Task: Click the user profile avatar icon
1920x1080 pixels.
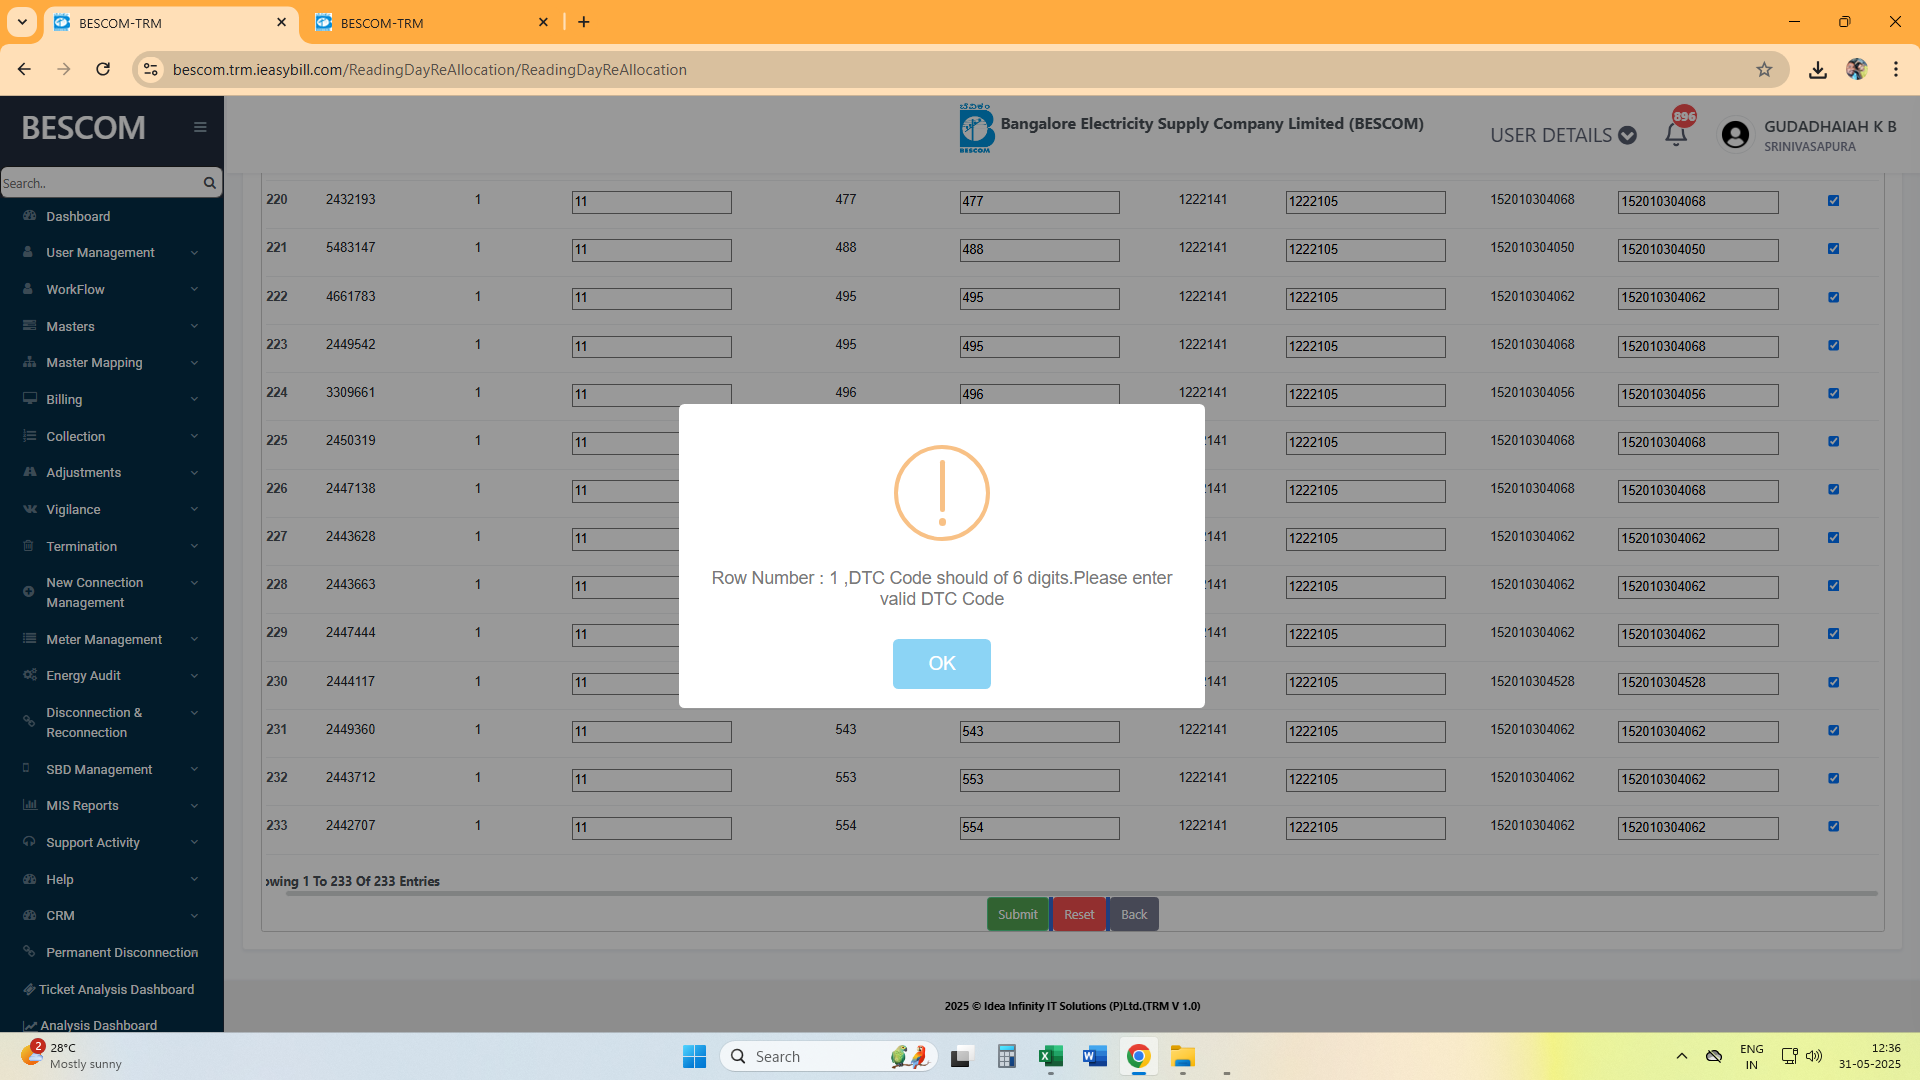Action: [1735, 135]
